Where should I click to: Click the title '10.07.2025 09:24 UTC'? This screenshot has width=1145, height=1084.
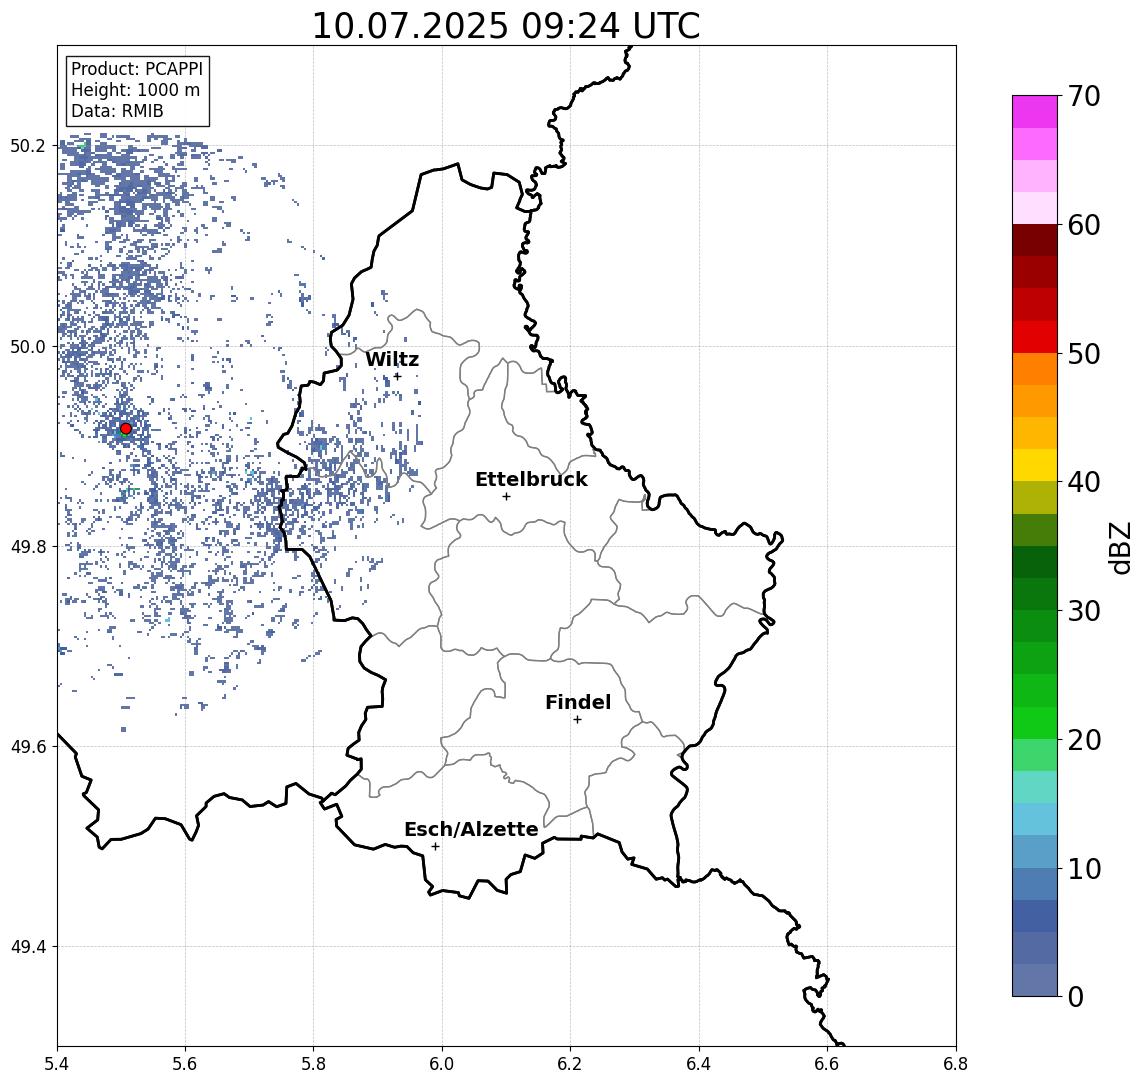tap(506, 26)
